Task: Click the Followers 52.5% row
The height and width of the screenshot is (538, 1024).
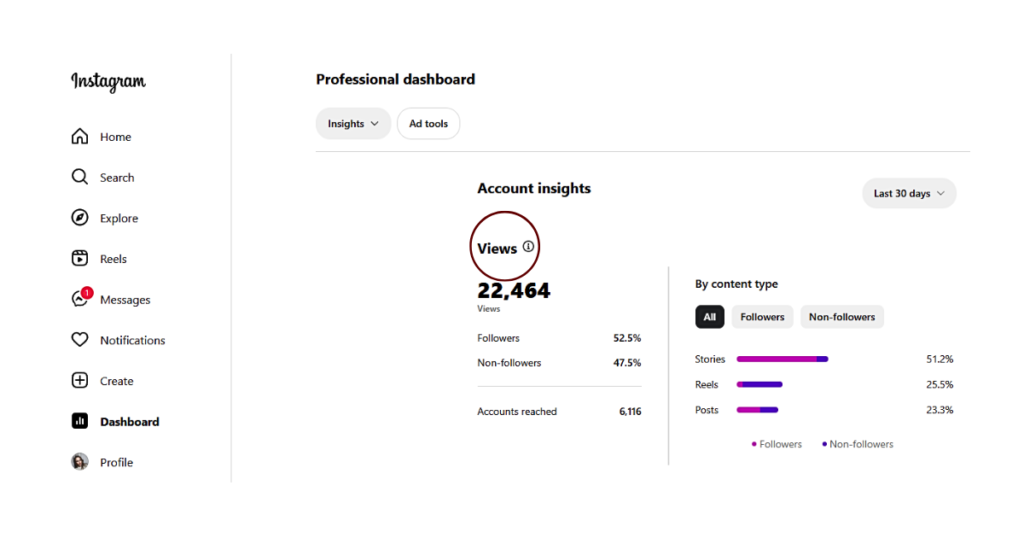Action: pos(559,338)
